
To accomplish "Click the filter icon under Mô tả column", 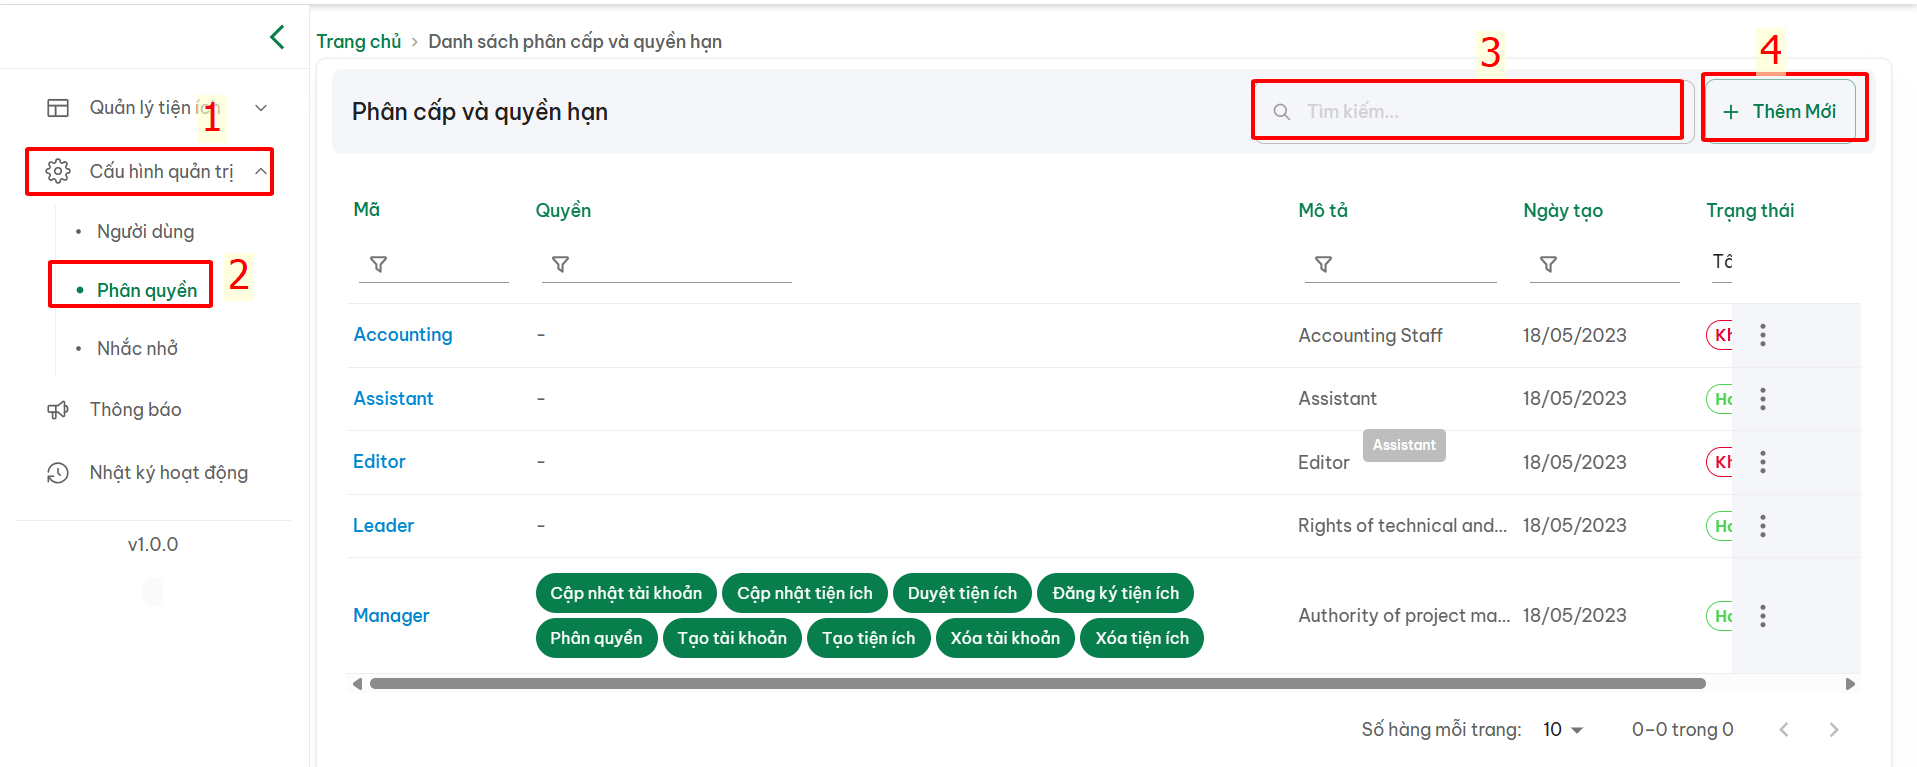I will point(1323,264).
